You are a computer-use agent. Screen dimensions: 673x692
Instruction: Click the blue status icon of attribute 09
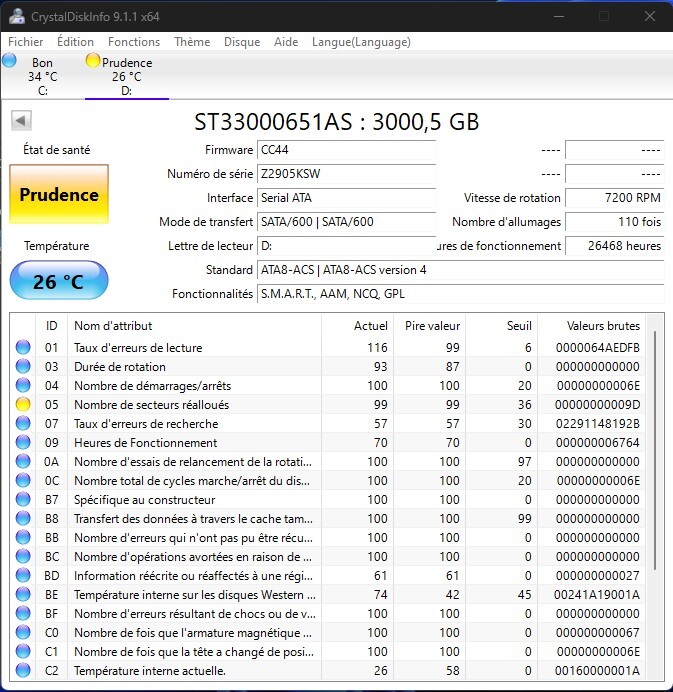coord(23,443)
